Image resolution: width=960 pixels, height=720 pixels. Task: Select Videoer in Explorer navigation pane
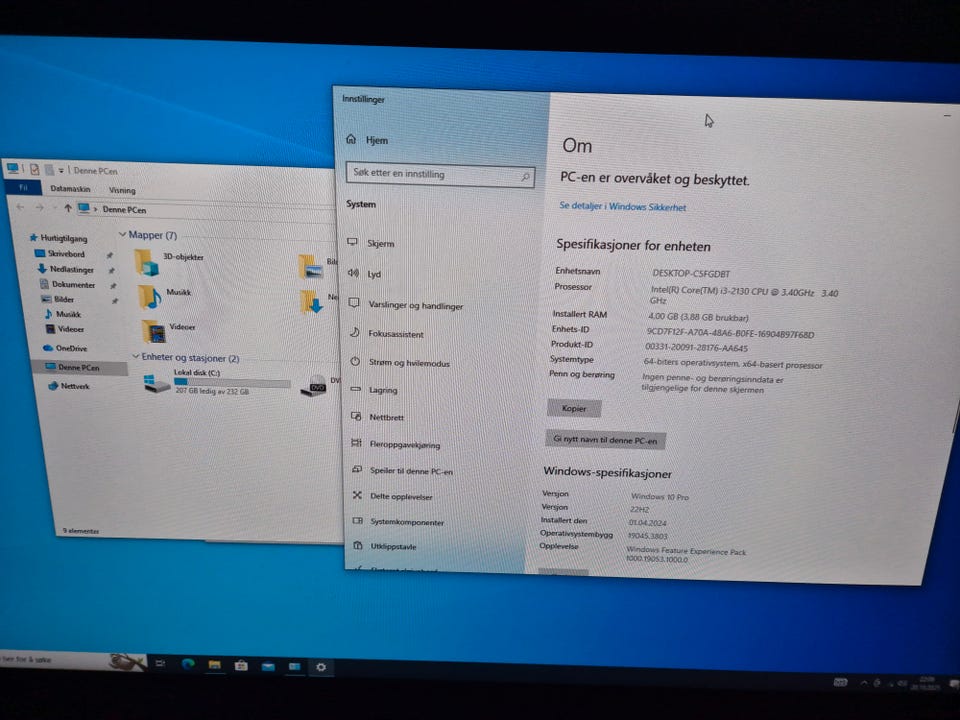pos(65,329)
